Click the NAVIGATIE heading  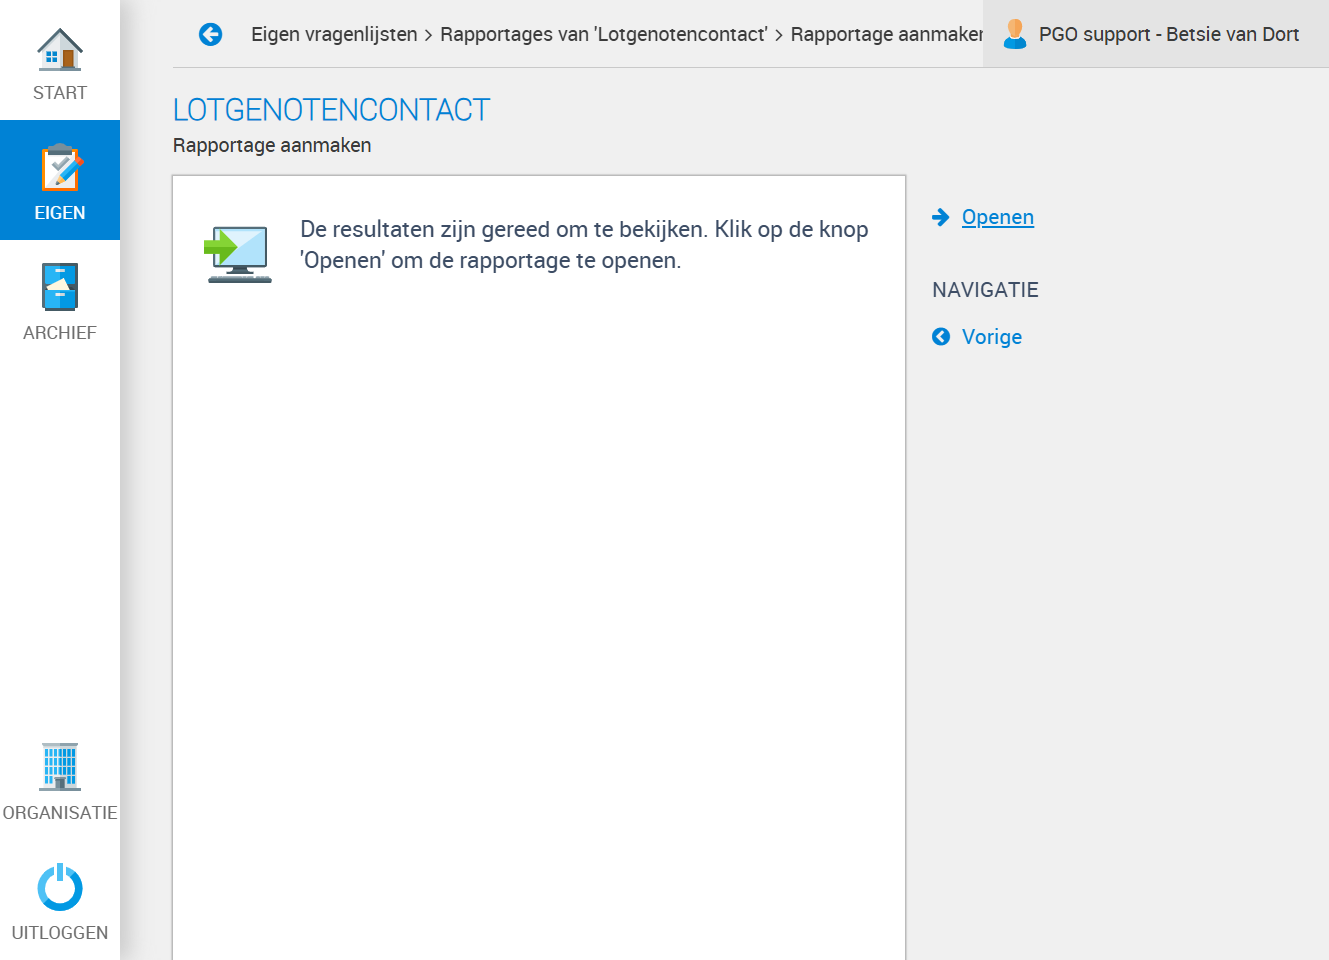(985, 290)
